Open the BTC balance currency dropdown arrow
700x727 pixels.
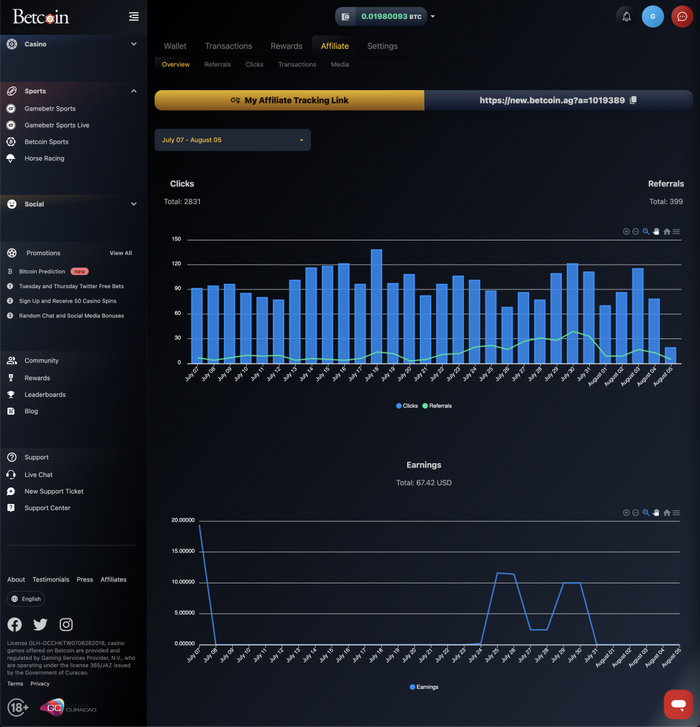[x=433, y=16]
